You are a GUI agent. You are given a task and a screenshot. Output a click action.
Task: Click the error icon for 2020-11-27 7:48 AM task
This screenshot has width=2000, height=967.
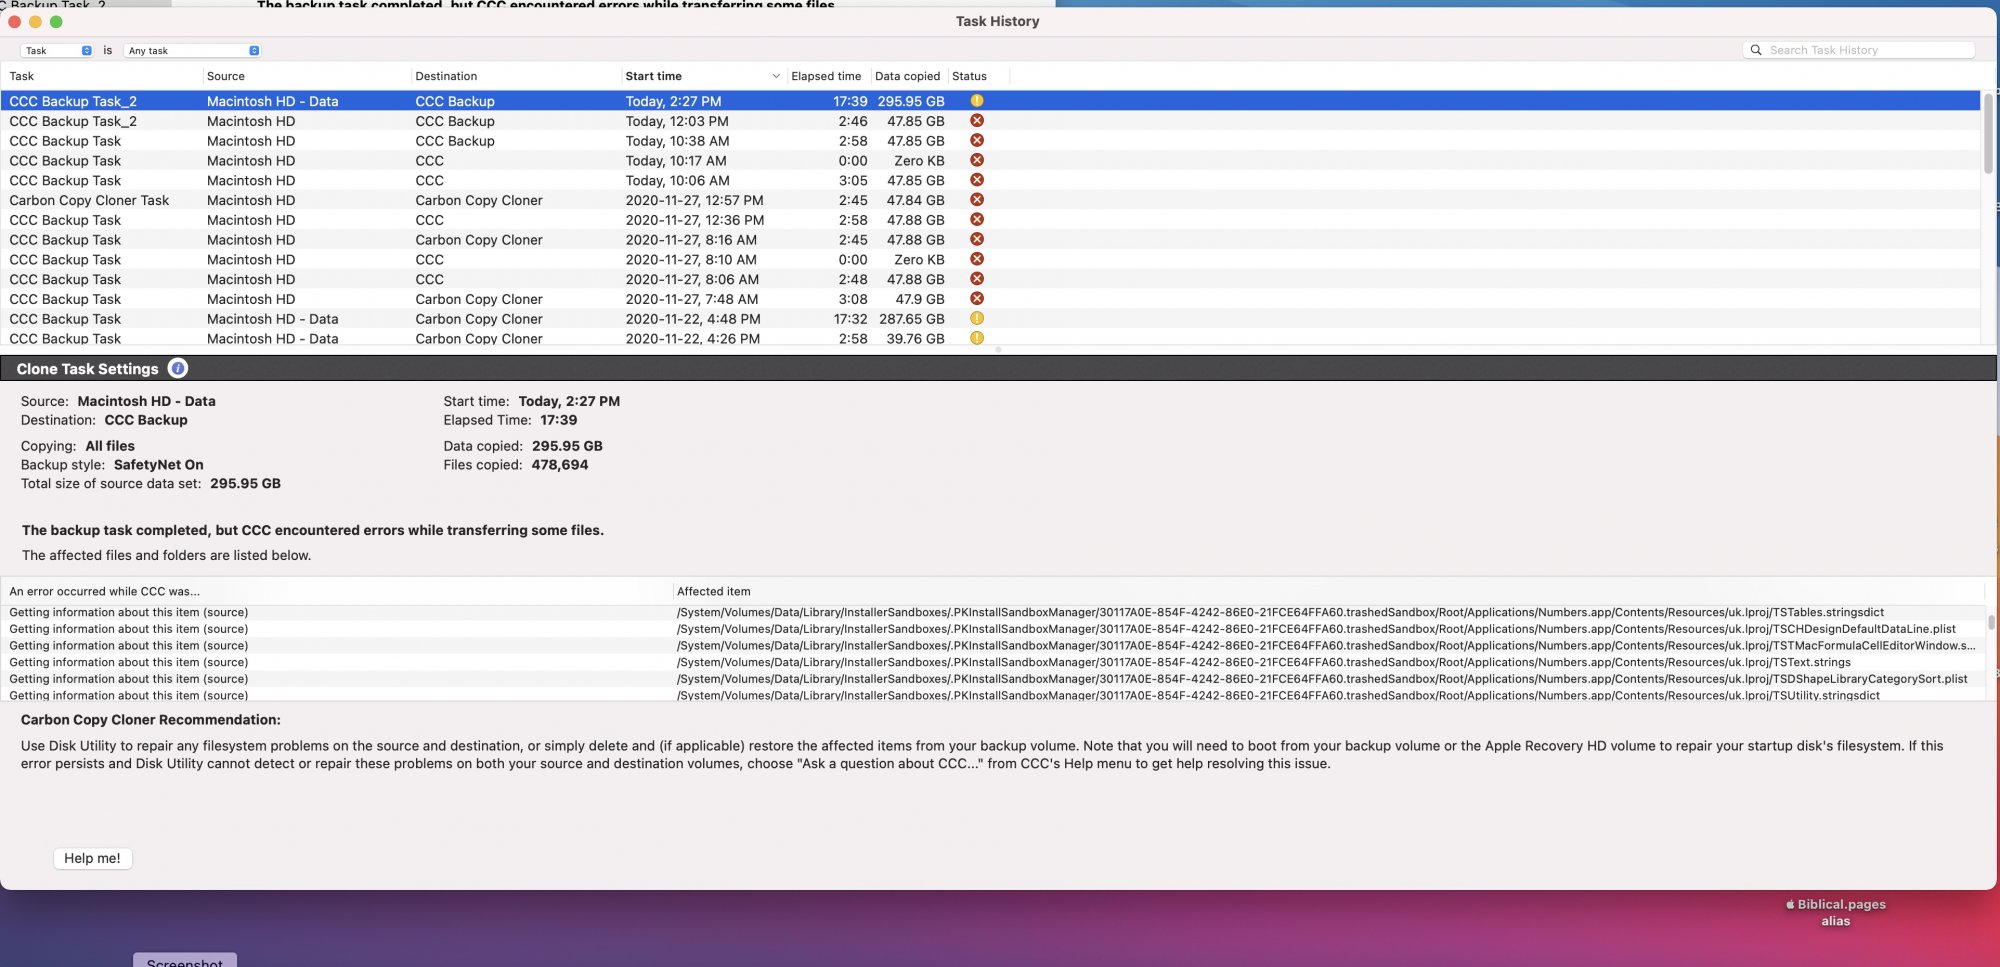tap(977, 299)
